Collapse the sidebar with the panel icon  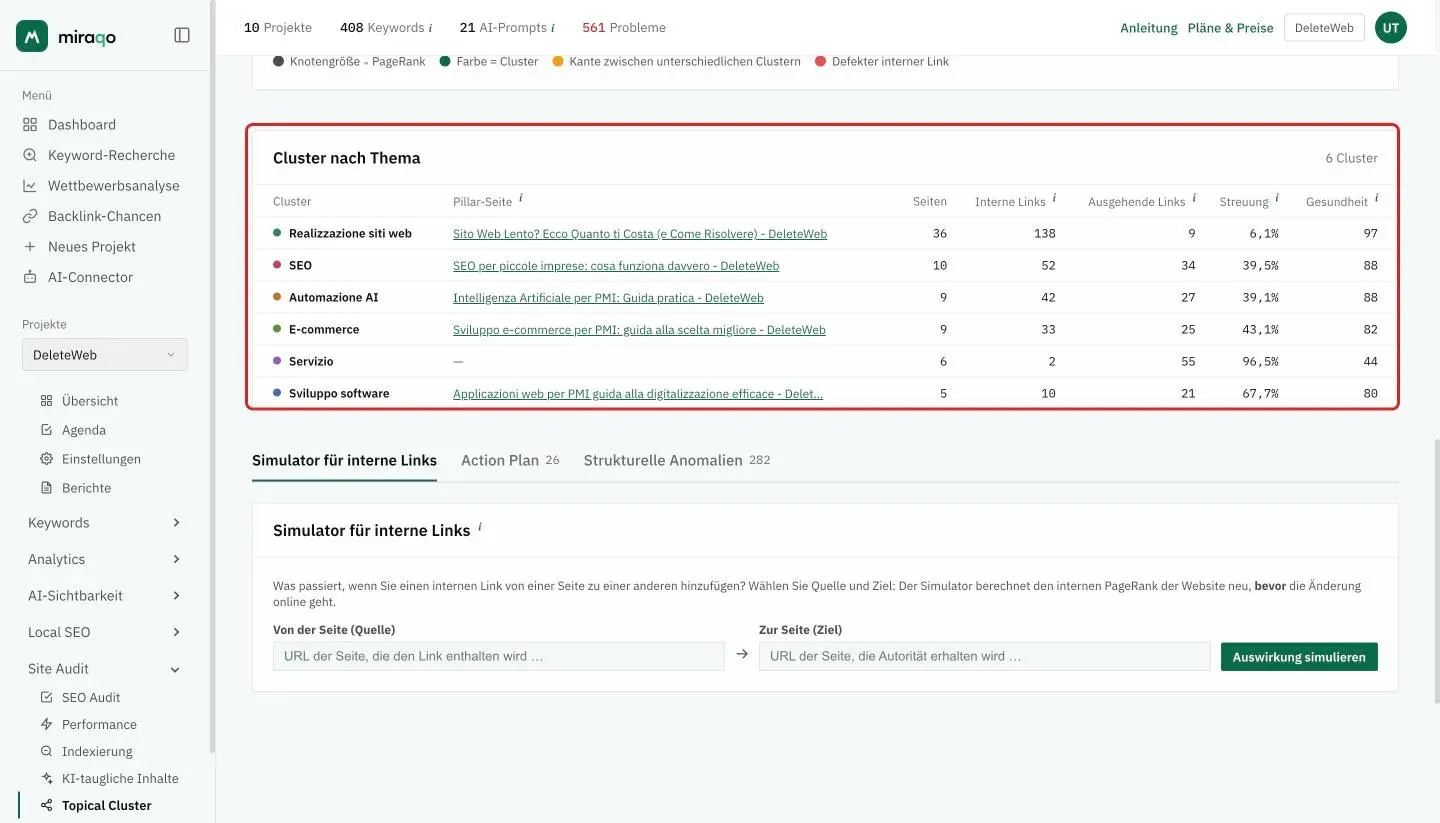182,35
